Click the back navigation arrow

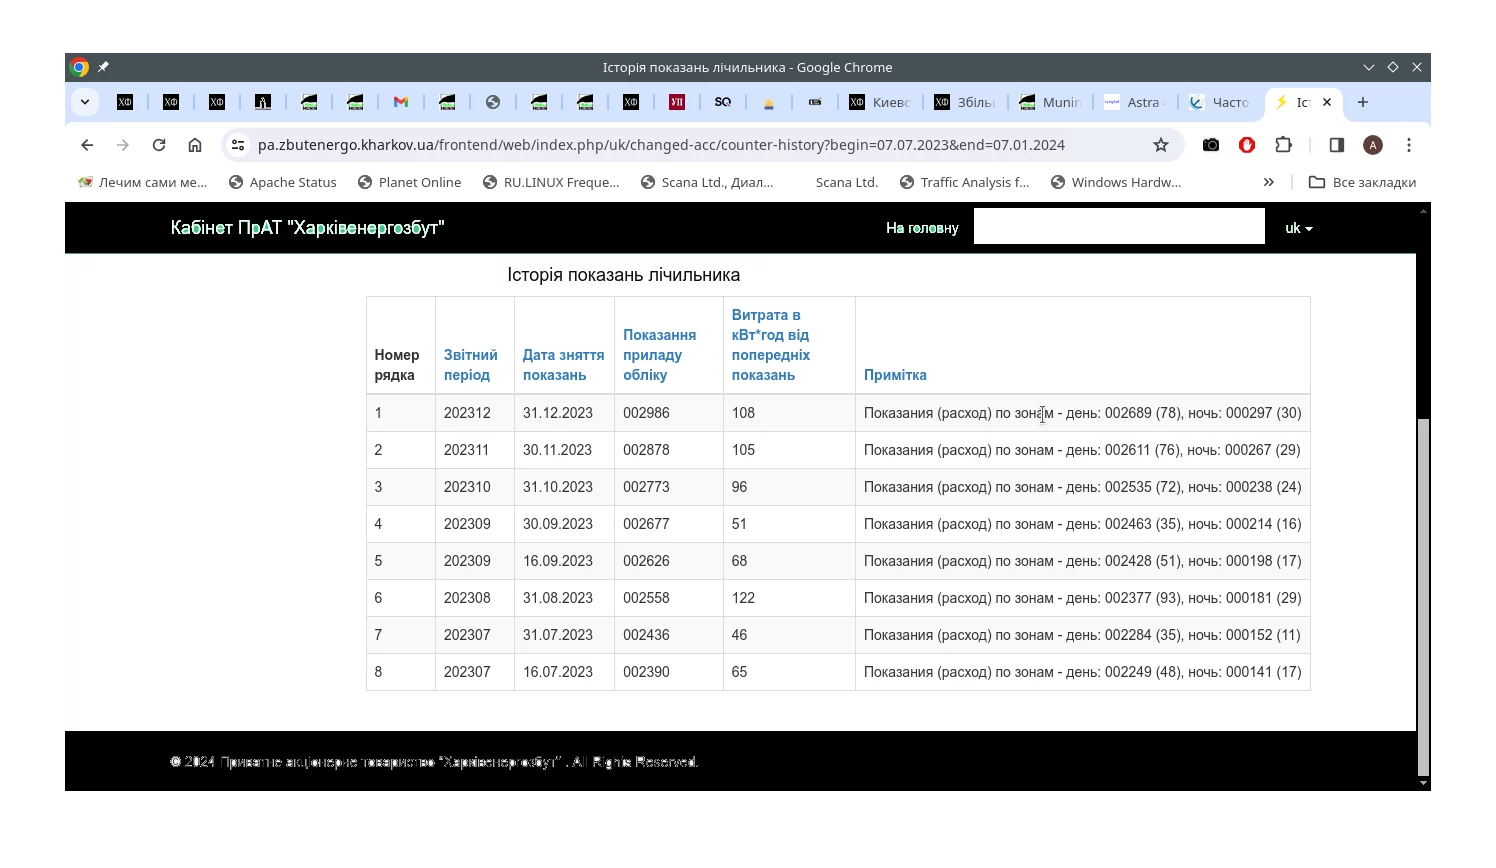[x=87, y=145]
